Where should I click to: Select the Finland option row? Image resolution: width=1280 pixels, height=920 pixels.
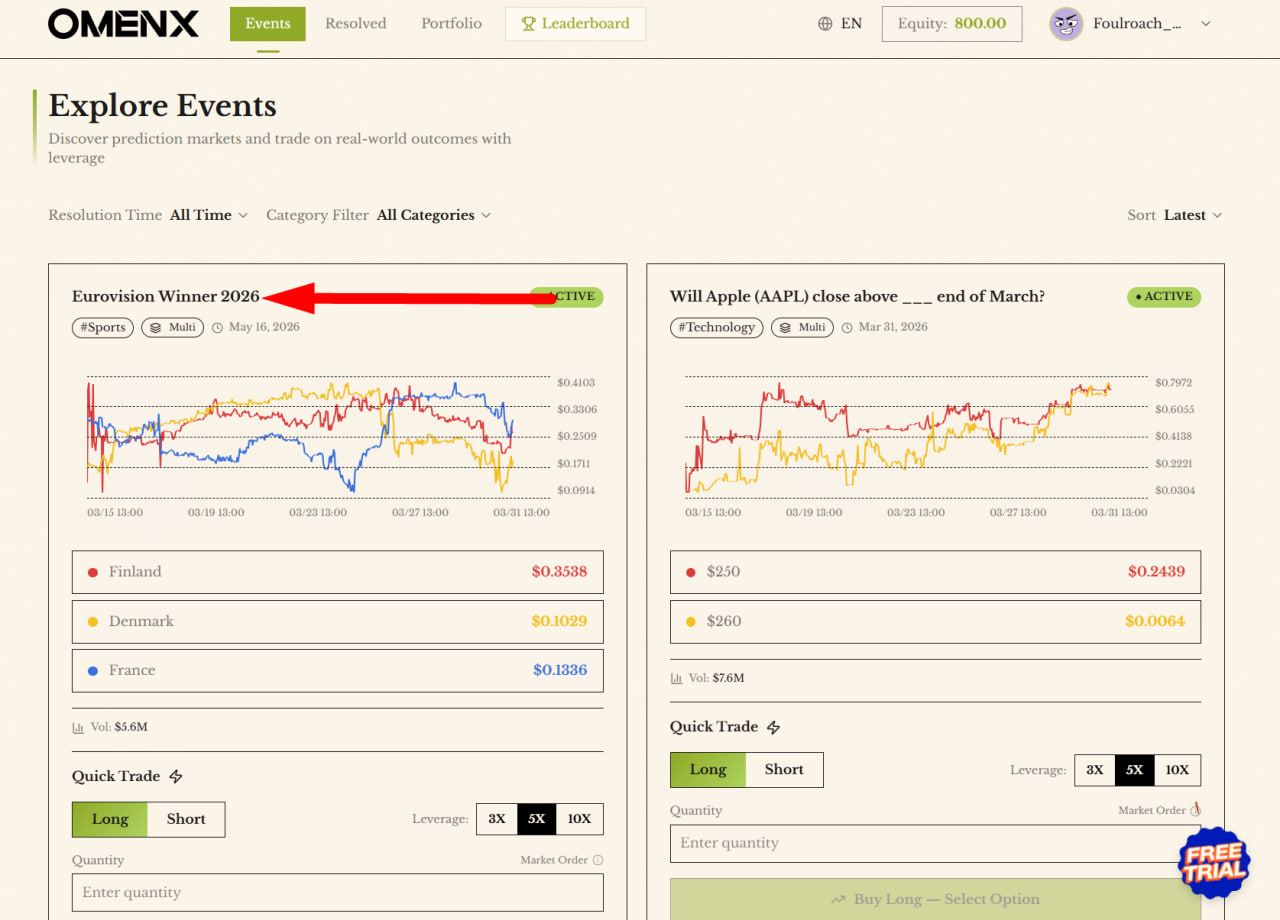[338, 572]
